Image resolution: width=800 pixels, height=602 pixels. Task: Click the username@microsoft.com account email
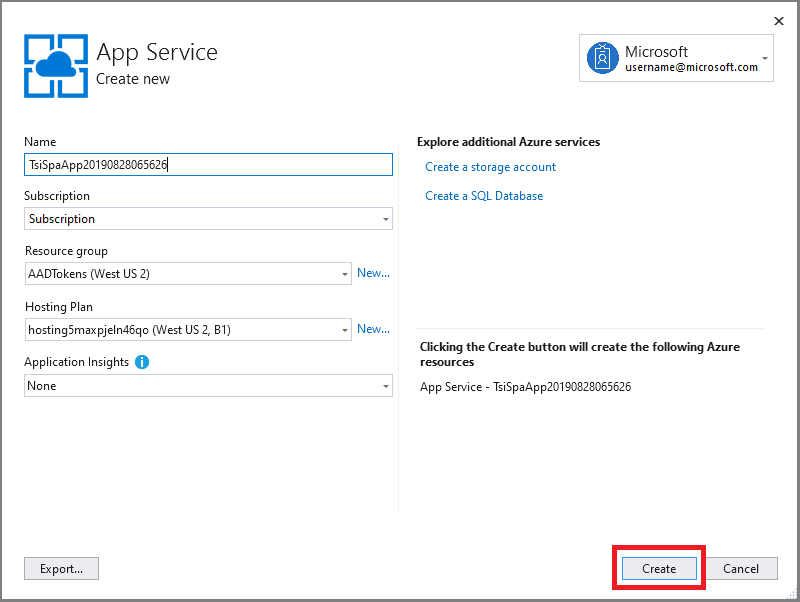[691, 68]
